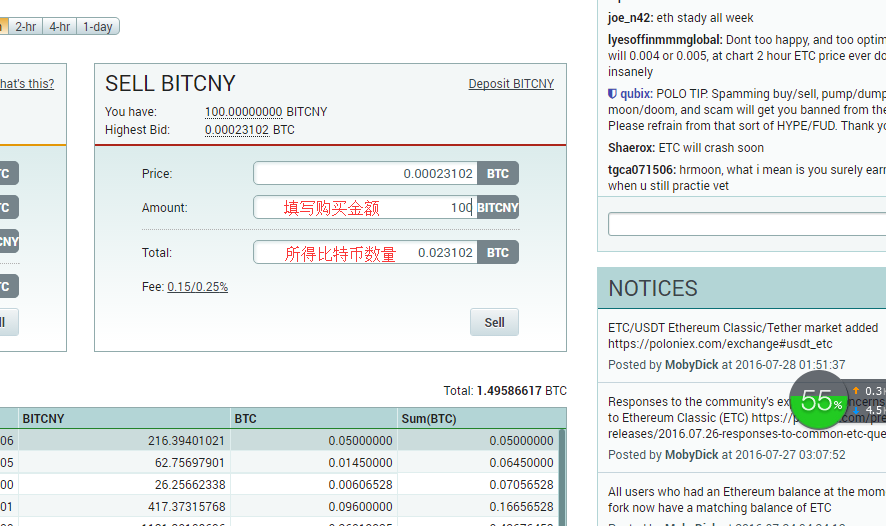Viewport: 886px width, 526px height.
Task: Select the 2-hr chart interval
Action: click(25, 27)
